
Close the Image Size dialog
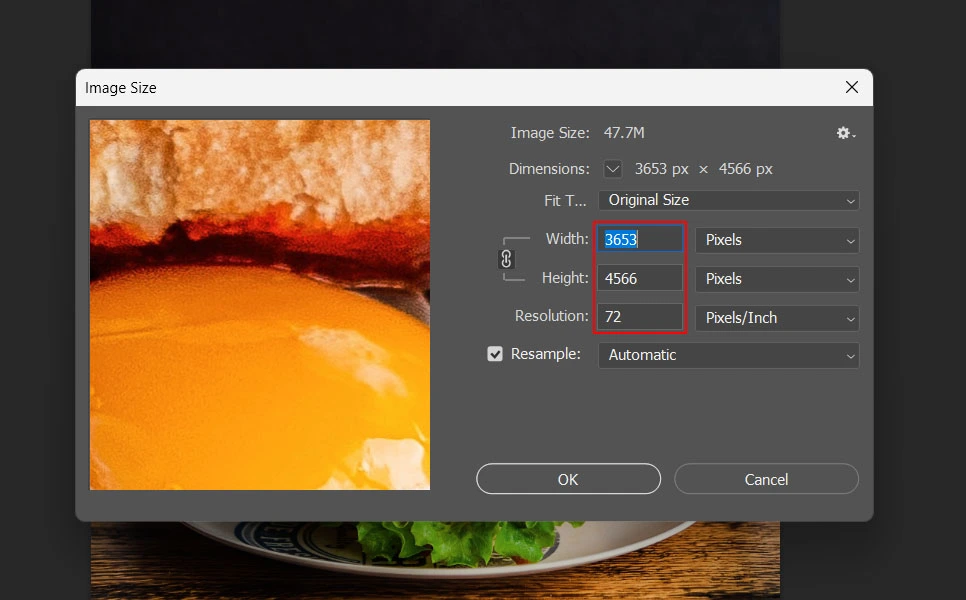851,87
